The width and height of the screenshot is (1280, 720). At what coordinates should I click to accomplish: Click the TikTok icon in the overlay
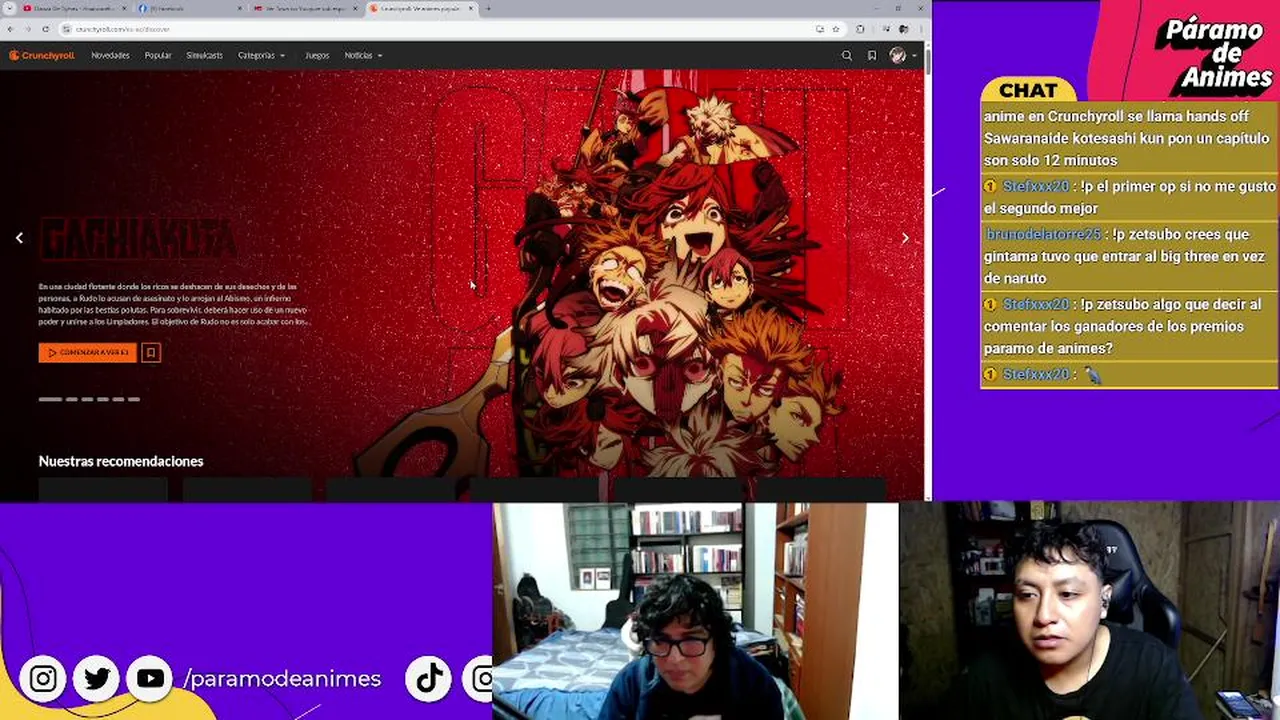point(429,679)
